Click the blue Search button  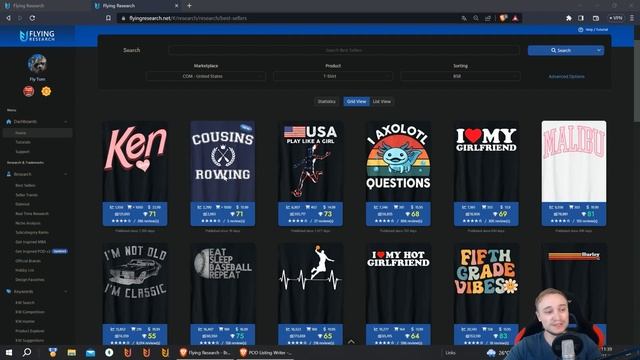click(560, 50)
